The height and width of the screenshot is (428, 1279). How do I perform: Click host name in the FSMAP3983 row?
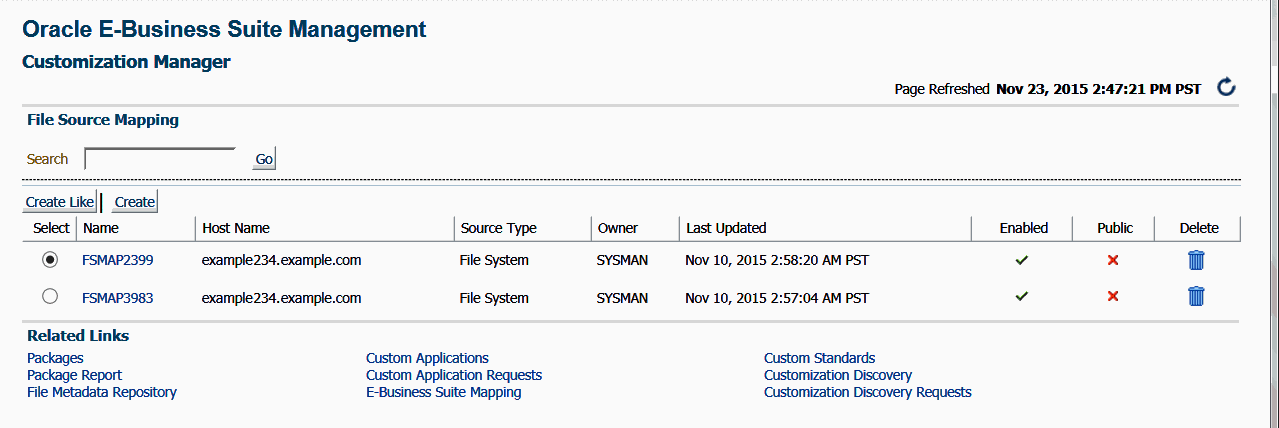(281, 297)
